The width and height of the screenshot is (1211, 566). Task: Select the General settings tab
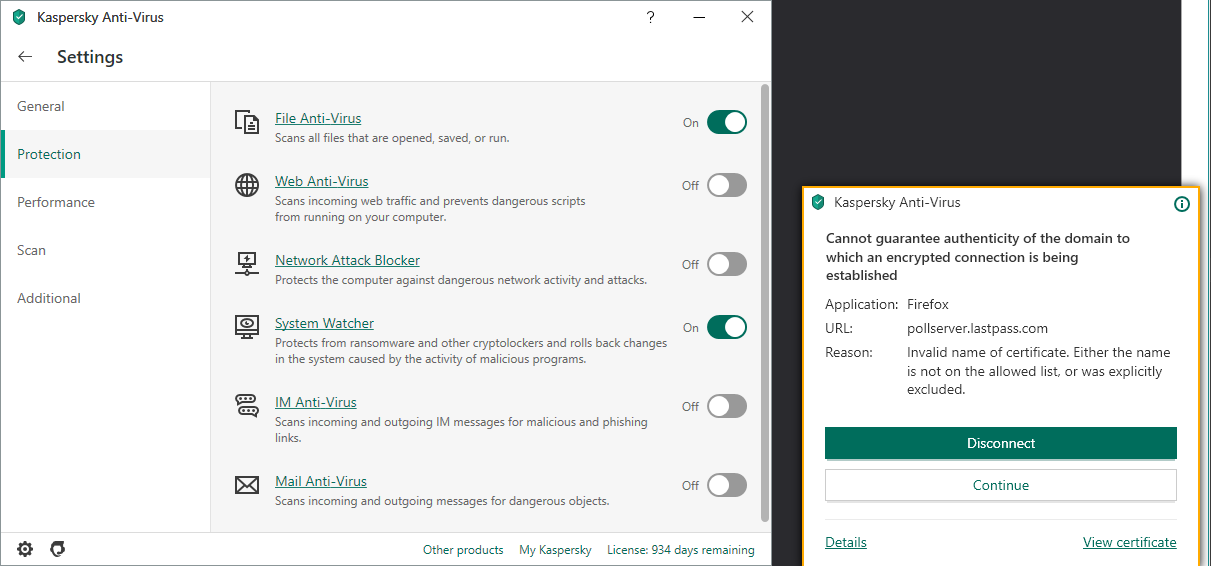click(105, 106)
